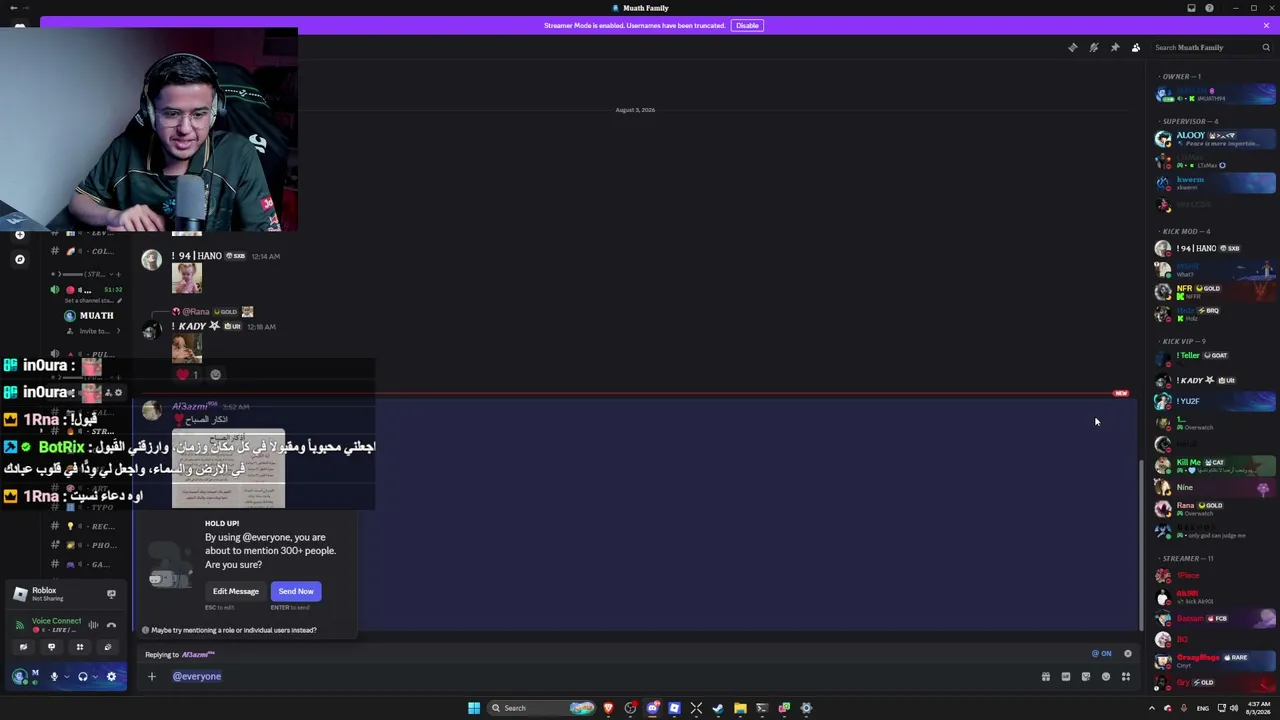Stream Roblox with screen share icon

coord(111,594)
